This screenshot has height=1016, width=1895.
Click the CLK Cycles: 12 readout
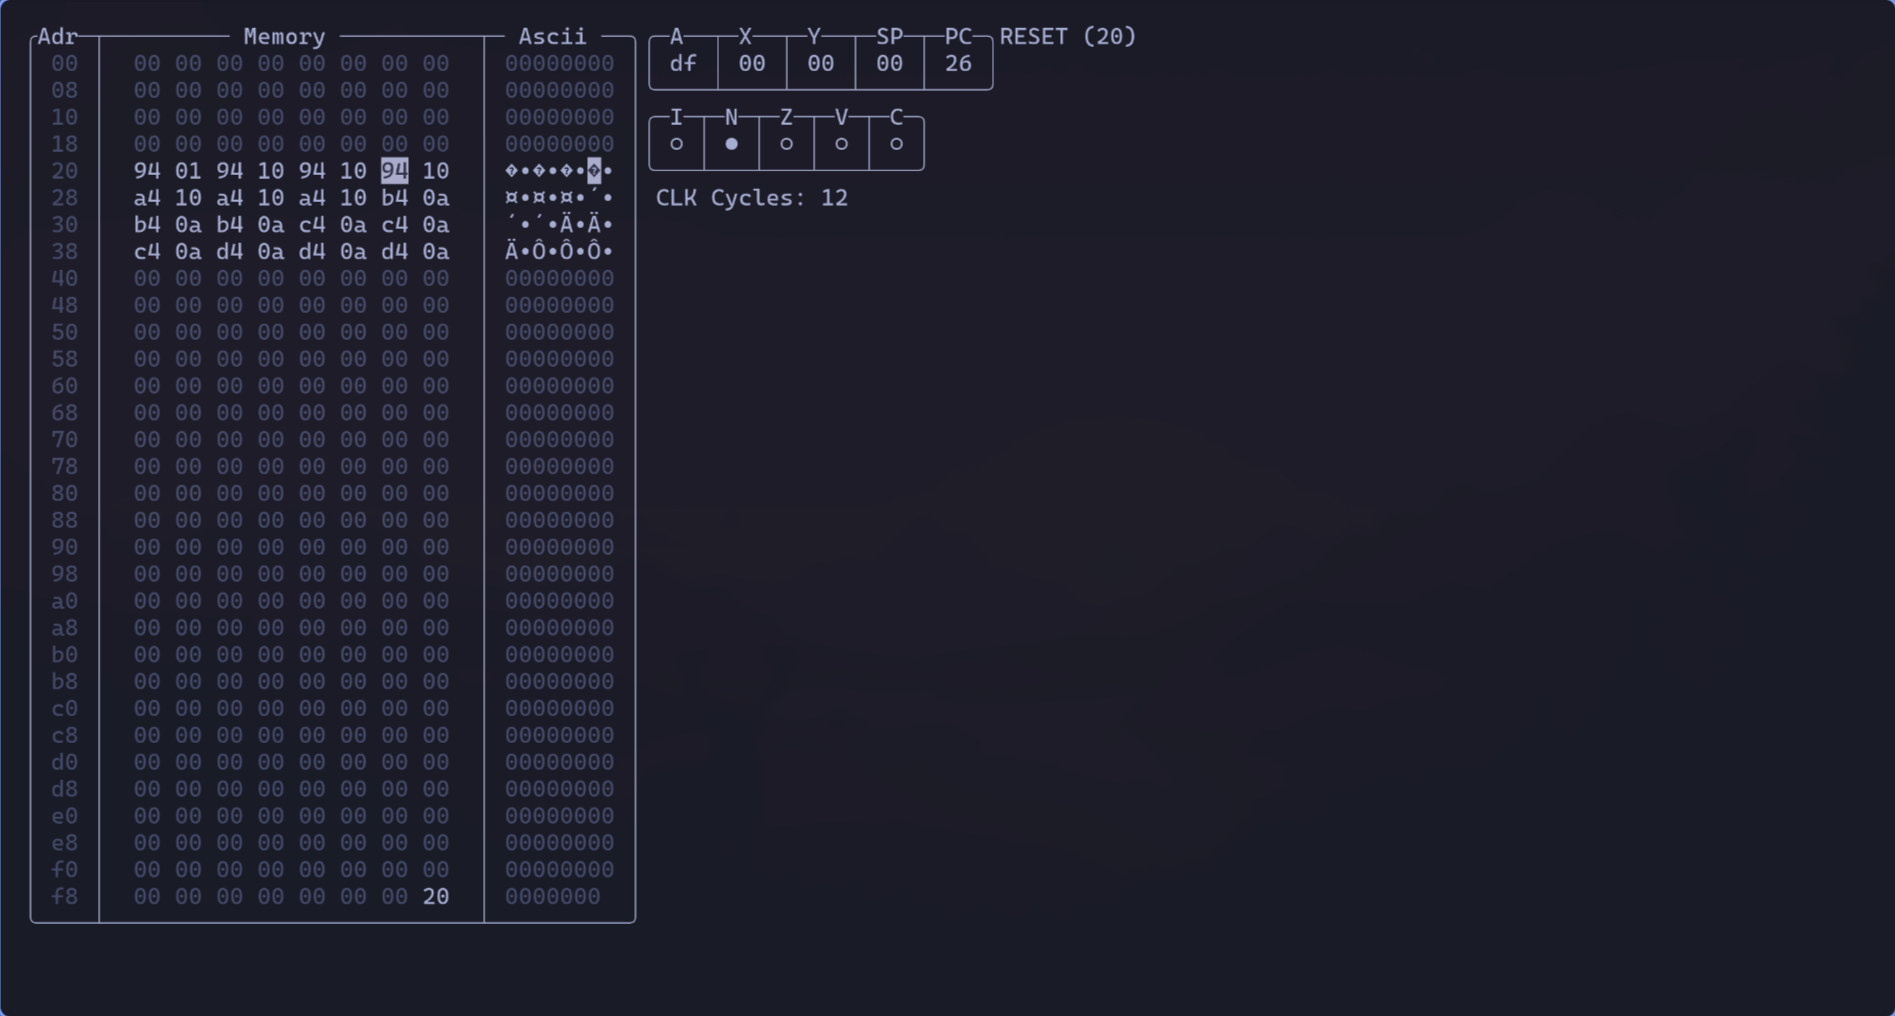(x=752, y=198)
